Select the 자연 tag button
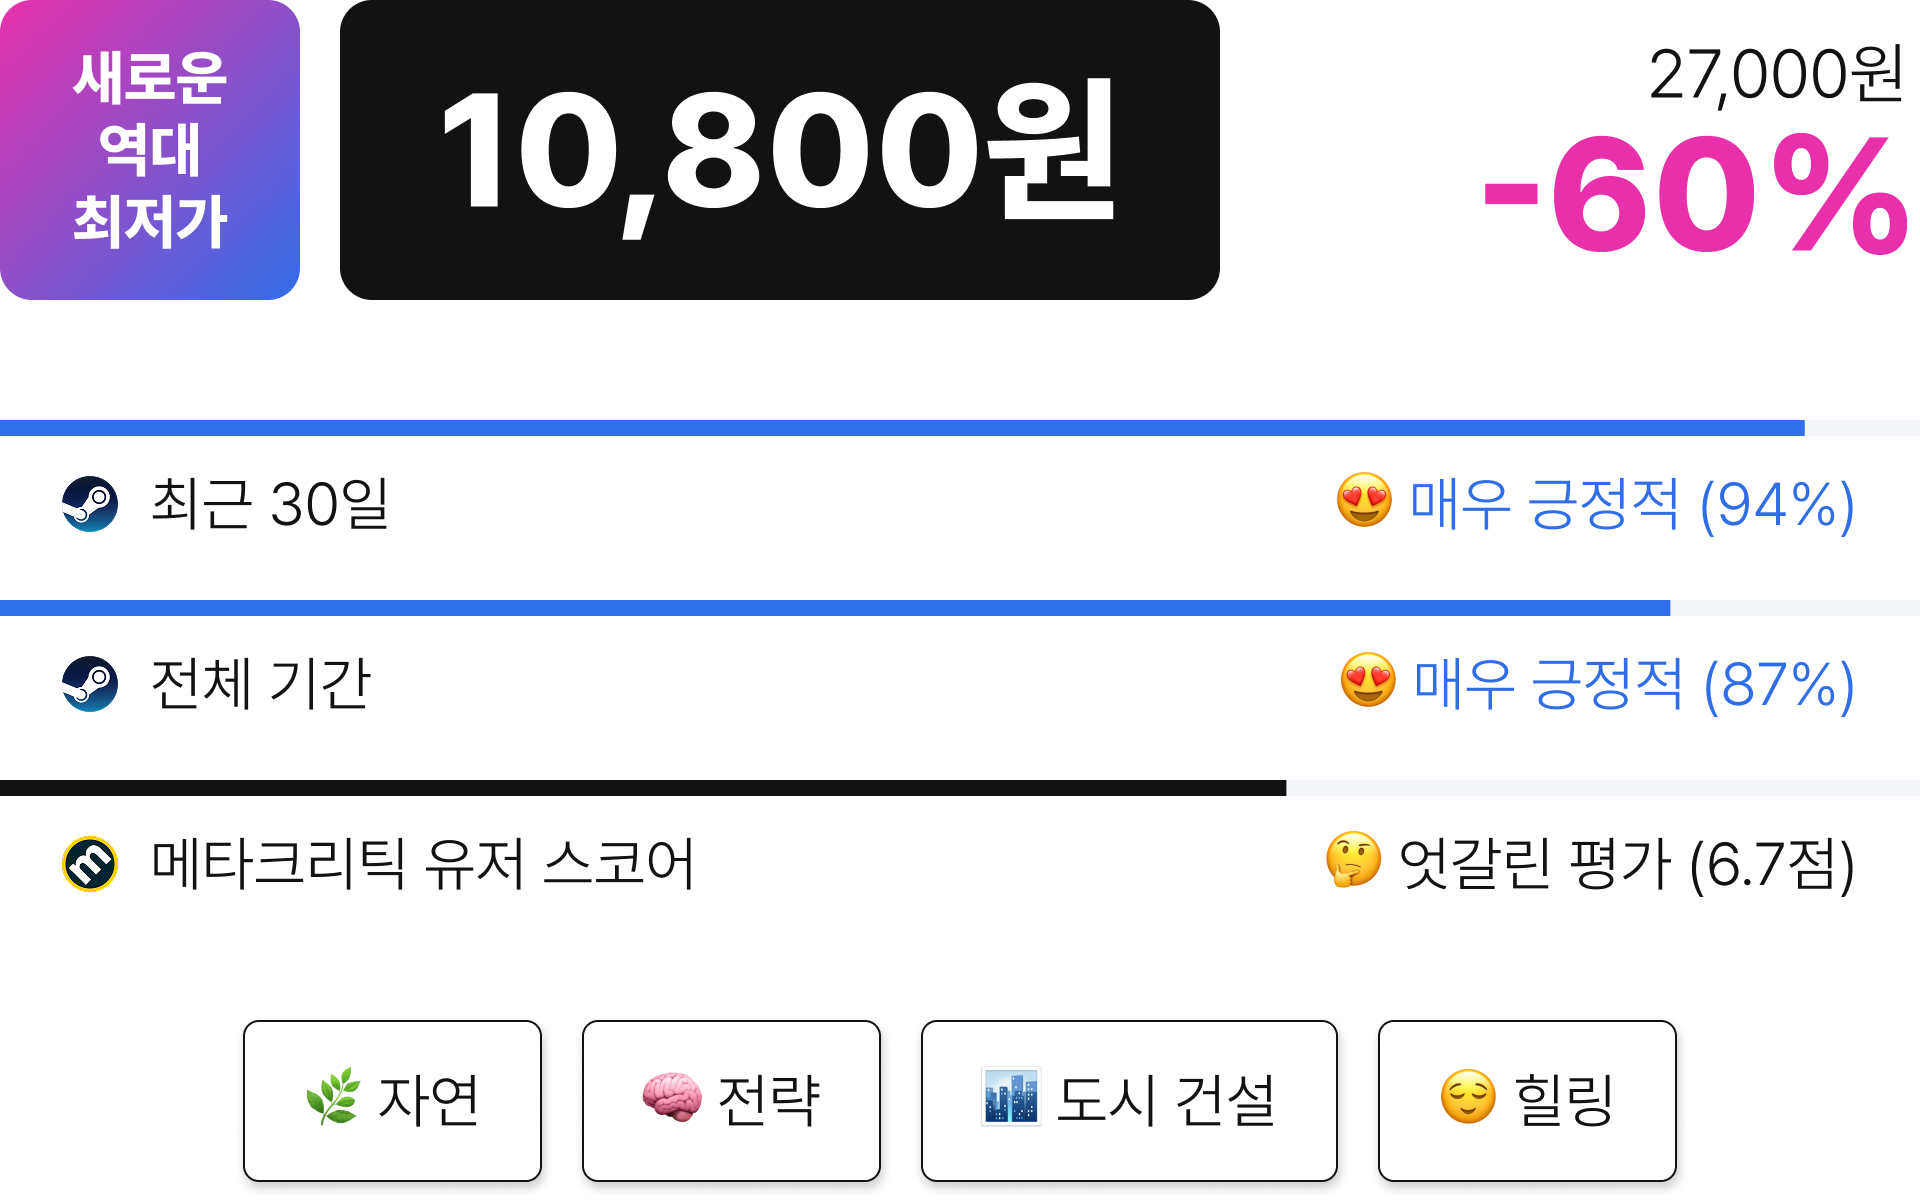Image resolution: width=1920 pixels, height=1200 pixels. pyautogui.click(x=392, y=1101)
